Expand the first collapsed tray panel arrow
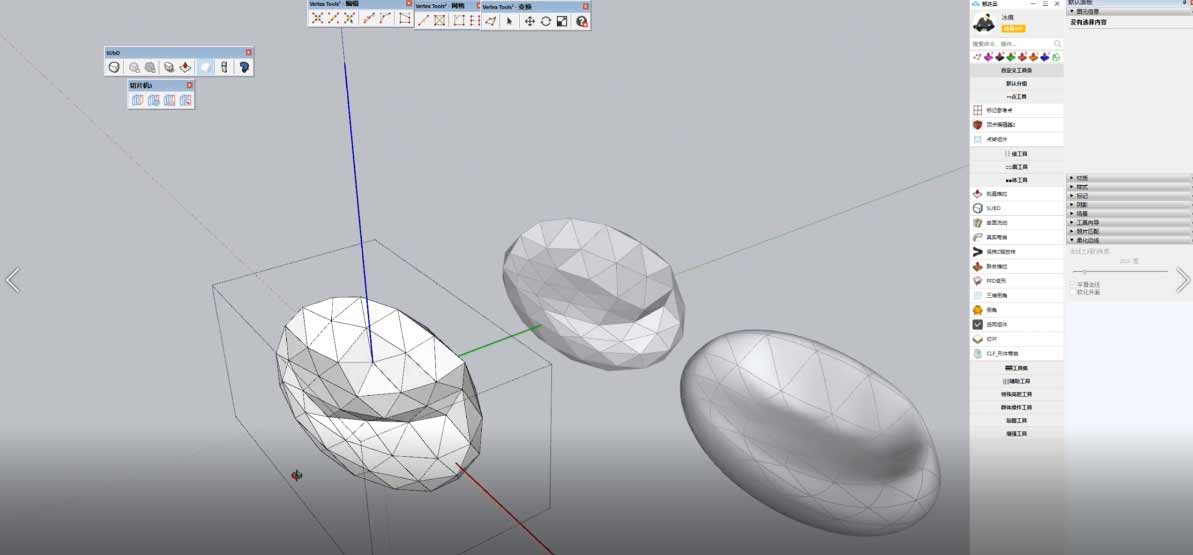 tap(1072, 178)
